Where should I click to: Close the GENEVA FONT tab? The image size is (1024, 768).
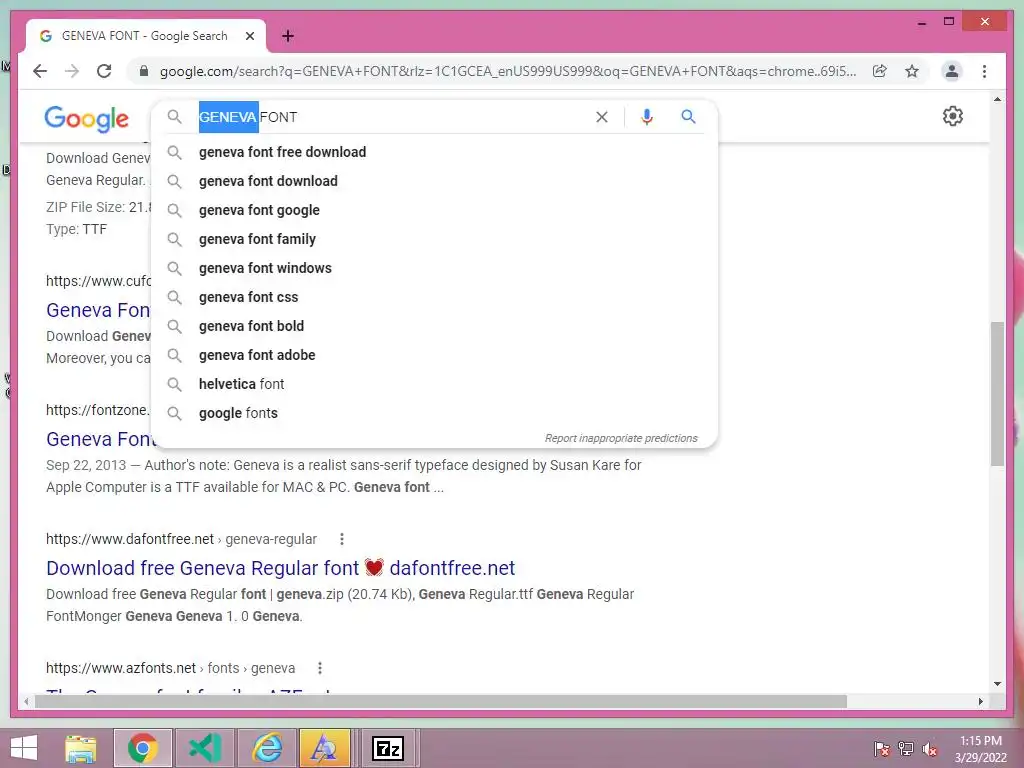point(249,36)
